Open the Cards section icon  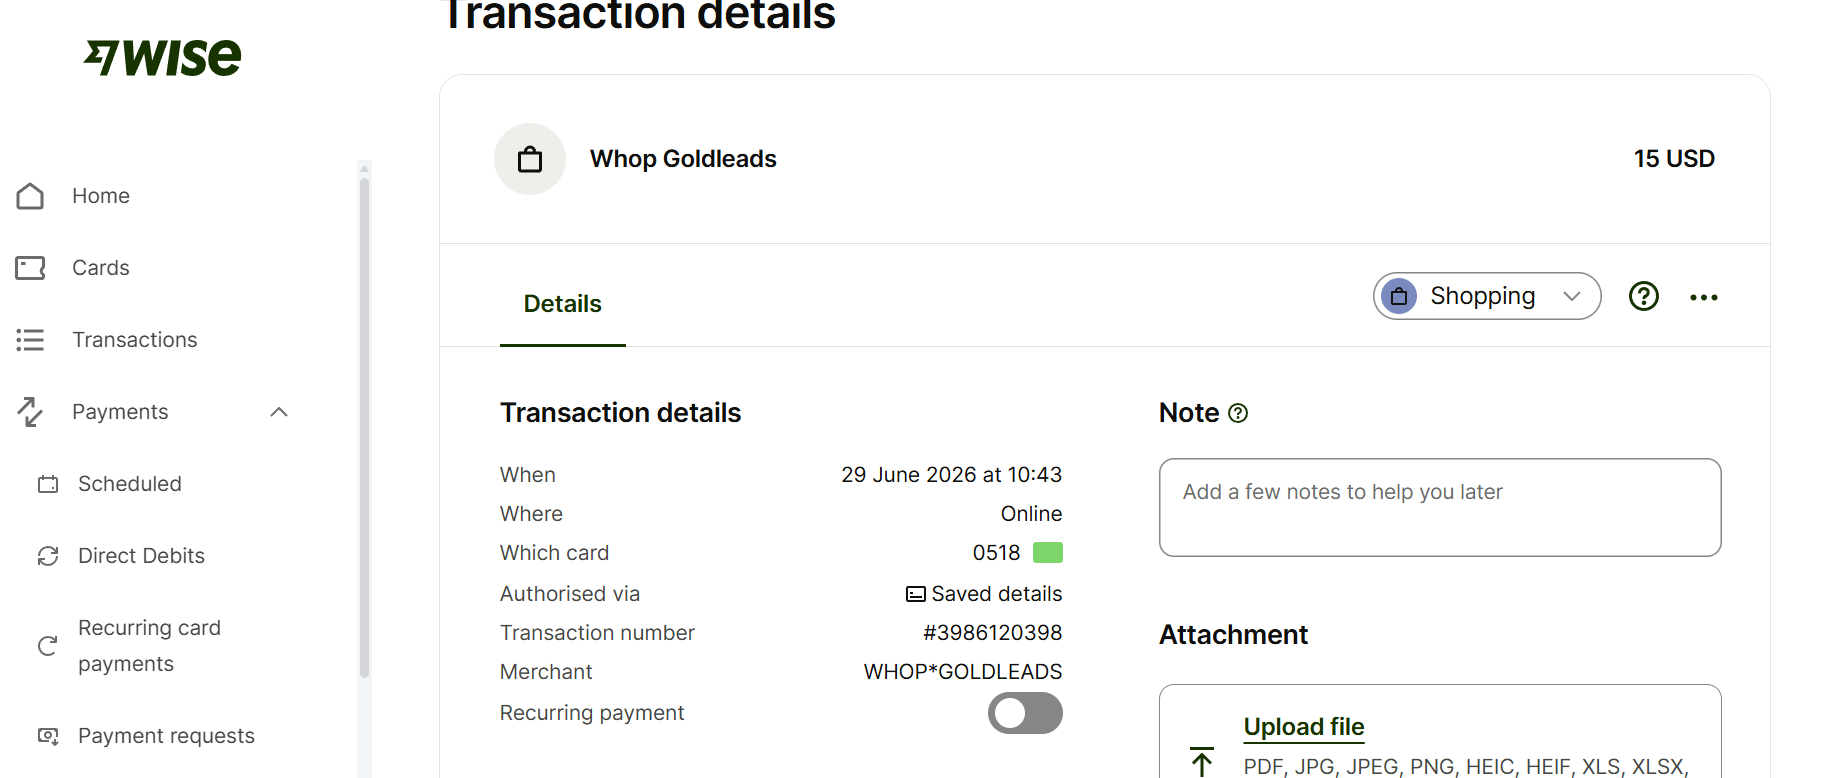click(x=30, y=268)
